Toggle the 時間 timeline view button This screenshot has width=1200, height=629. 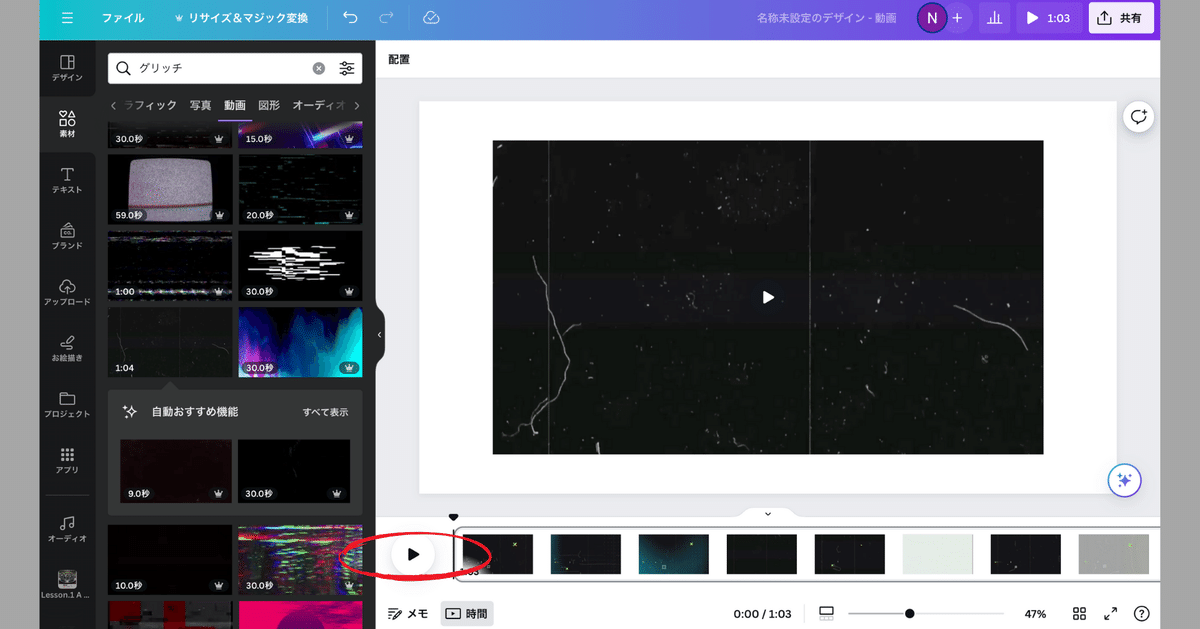(467, 613)
